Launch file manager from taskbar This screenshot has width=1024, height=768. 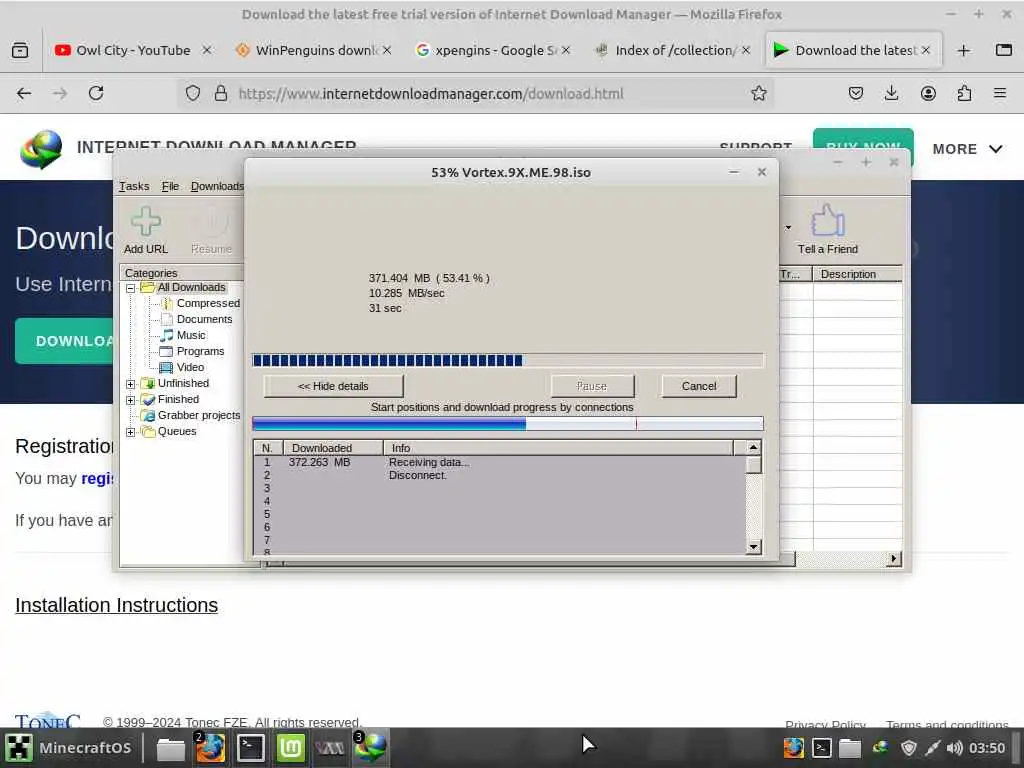click(170, 748)
